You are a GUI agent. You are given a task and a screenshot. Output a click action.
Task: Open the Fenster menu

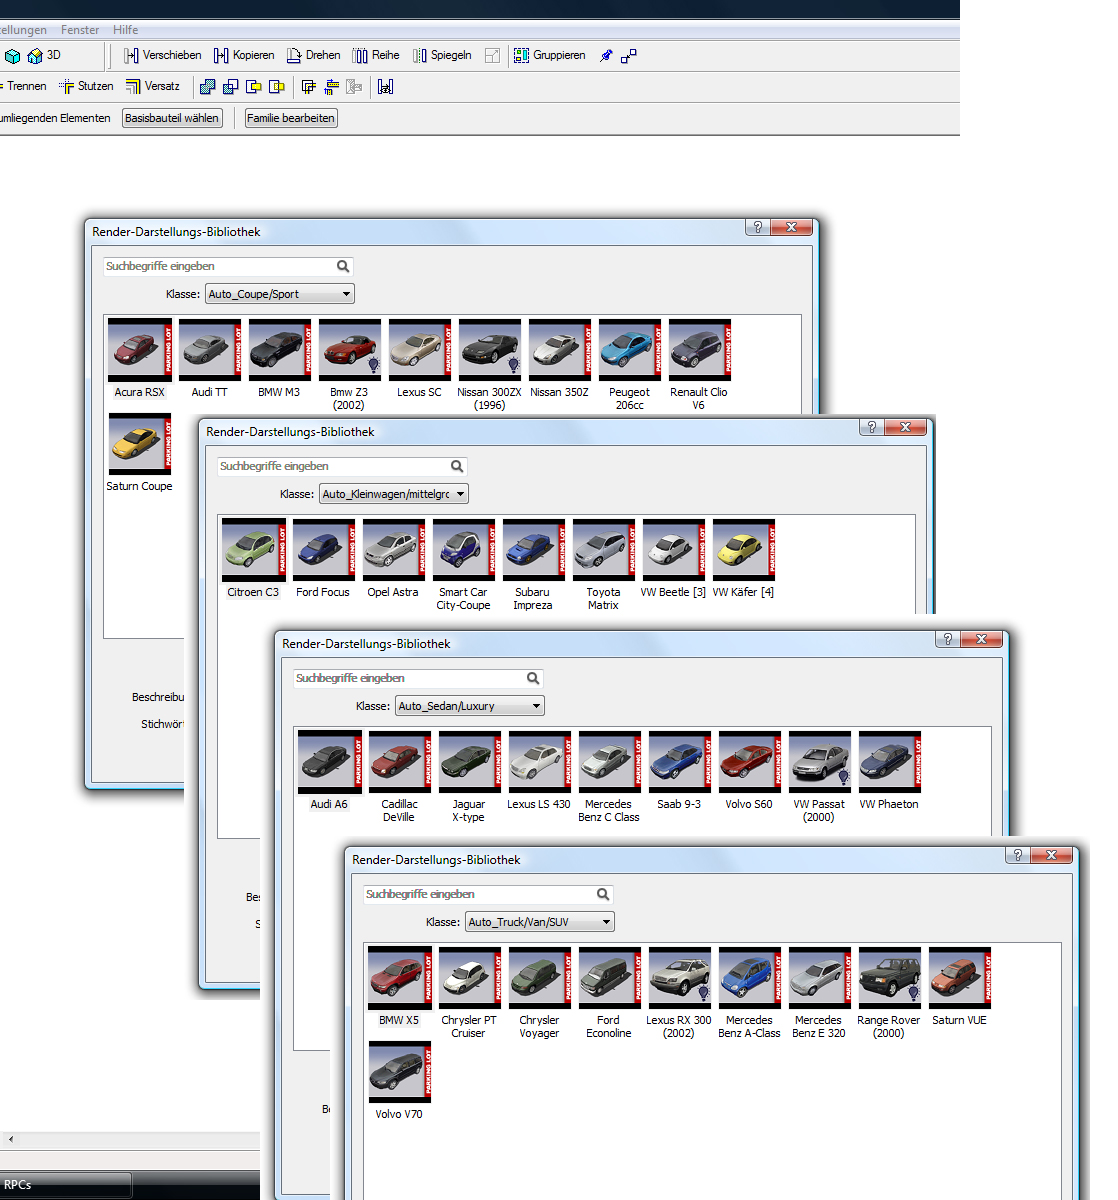(x=80, y=30)
